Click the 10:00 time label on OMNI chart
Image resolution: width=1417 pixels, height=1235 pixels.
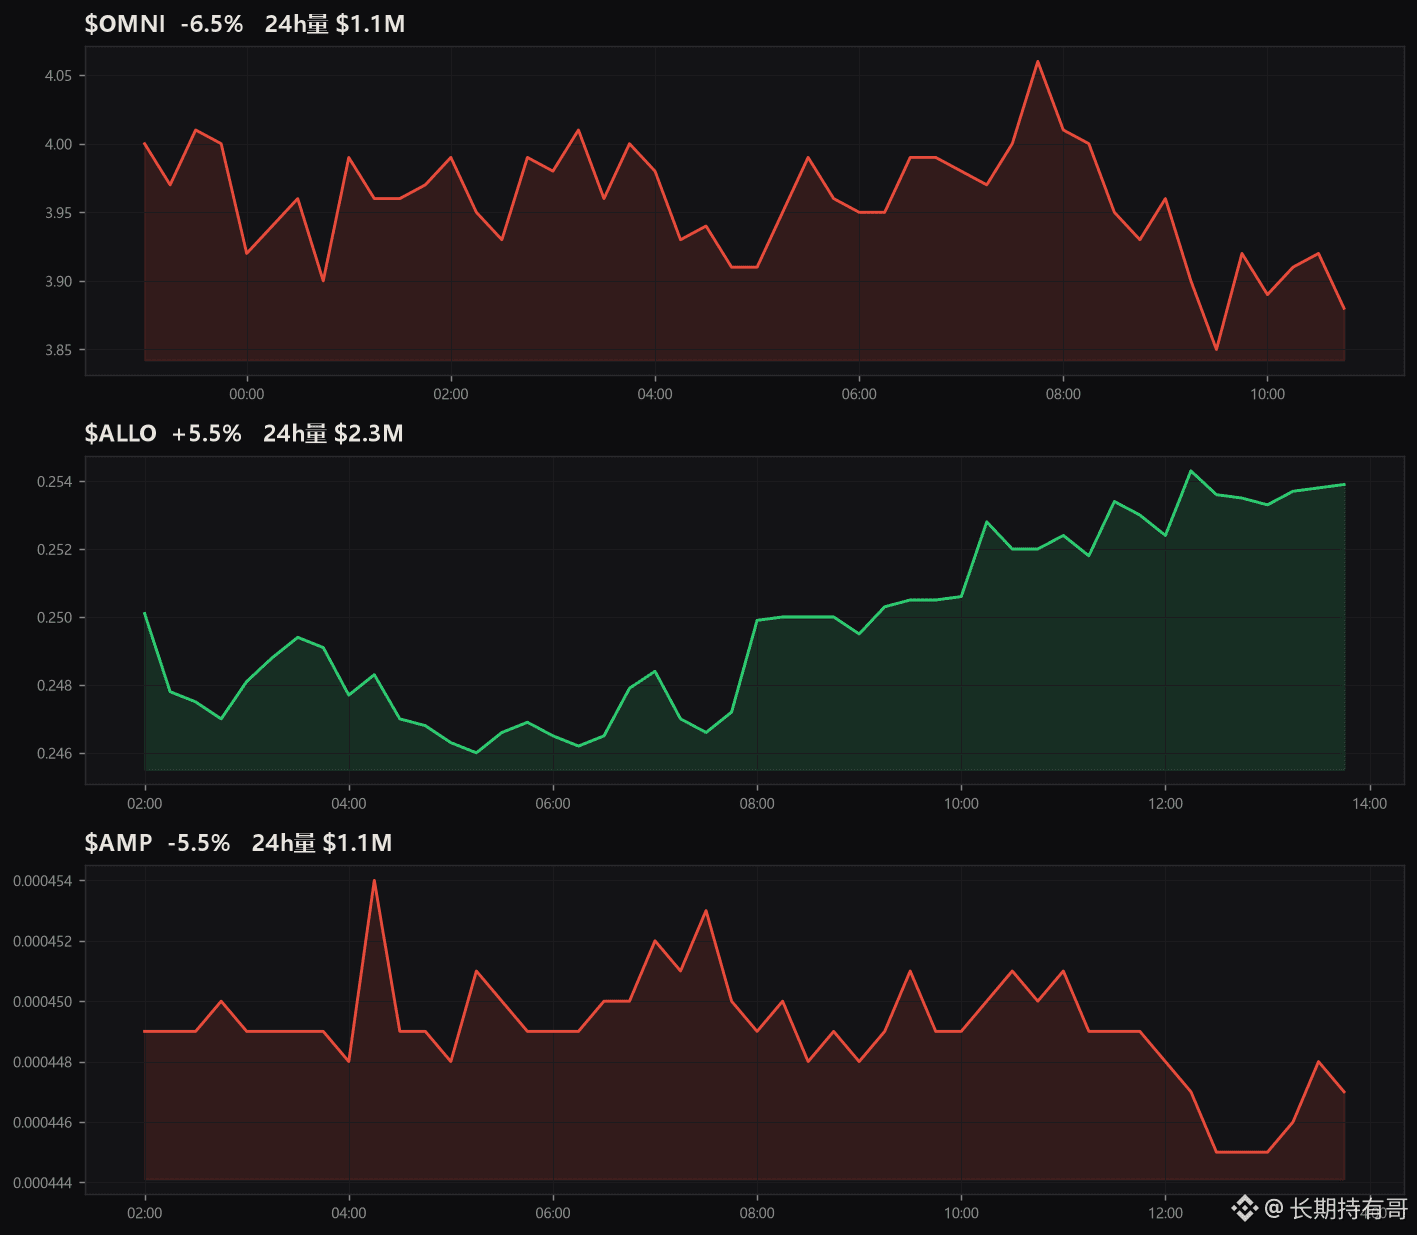(x=1267, y=394)
